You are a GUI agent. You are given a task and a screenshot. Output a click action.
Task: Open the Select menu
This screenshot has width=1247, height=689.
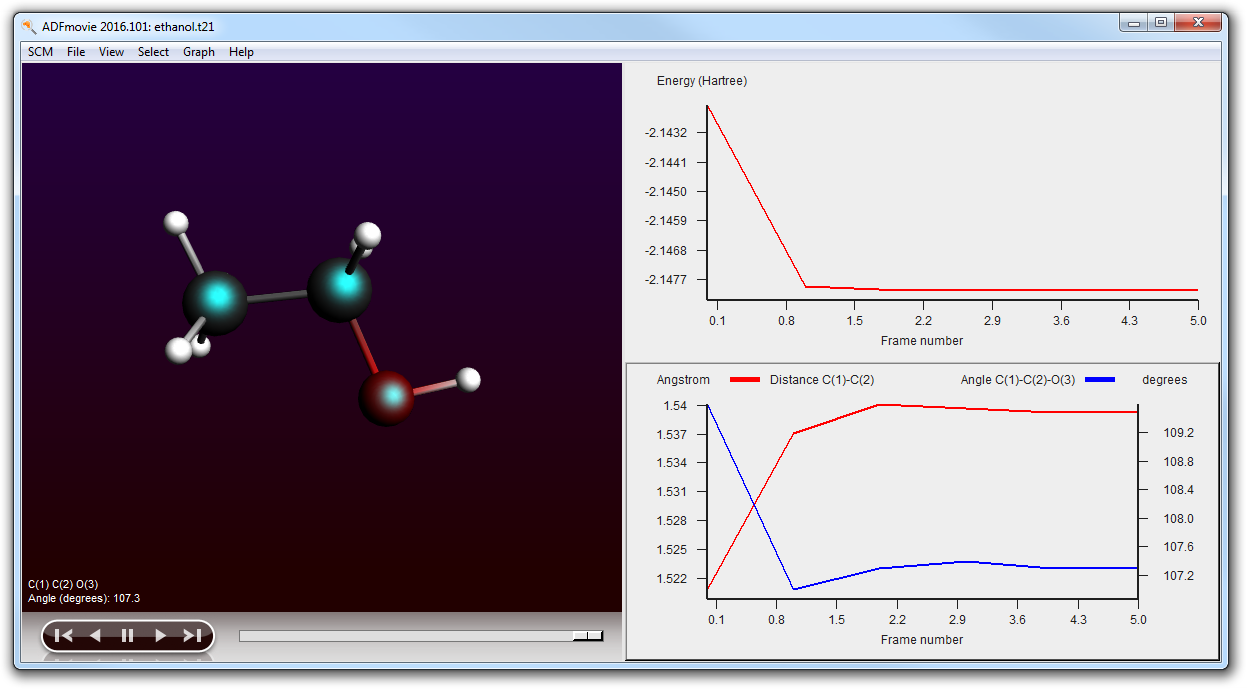coord(153,52)
